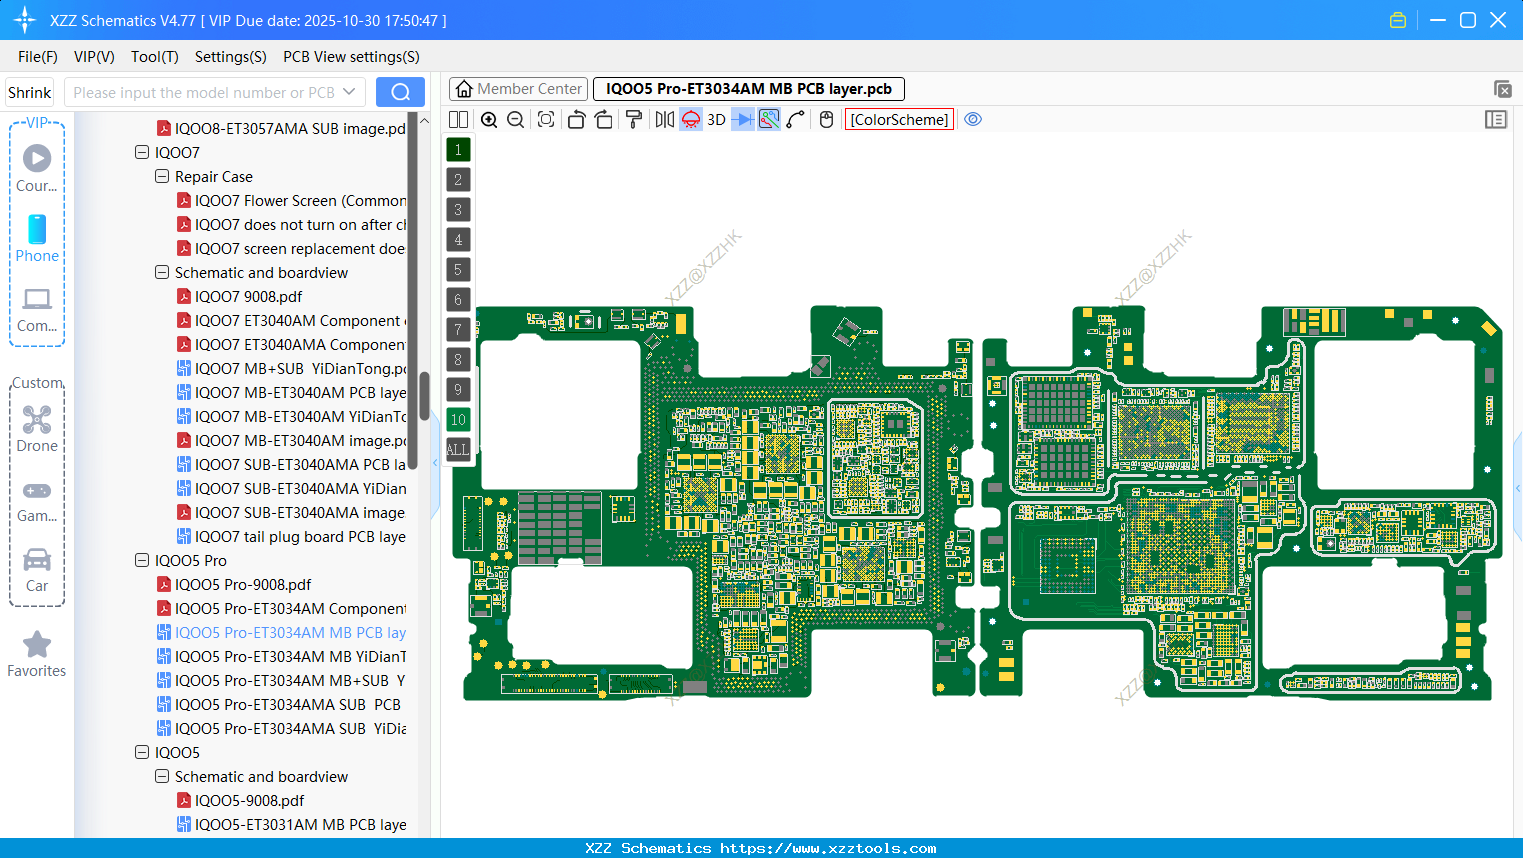Click the mouse settings toolbar icon
1523x858 pixels.
click(x=824, y=119)
